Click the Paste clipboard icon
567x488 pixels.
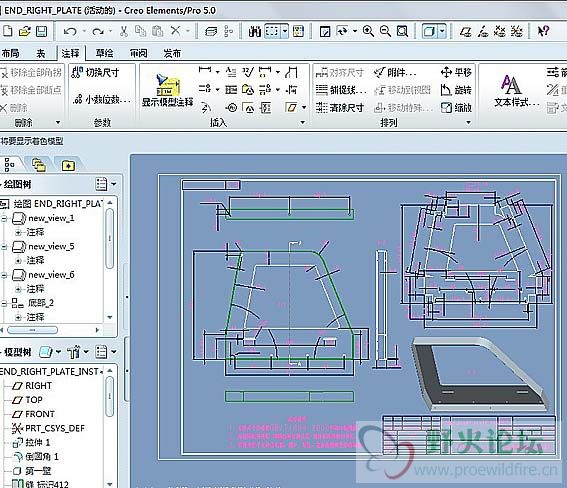click(x=158, y=31)
